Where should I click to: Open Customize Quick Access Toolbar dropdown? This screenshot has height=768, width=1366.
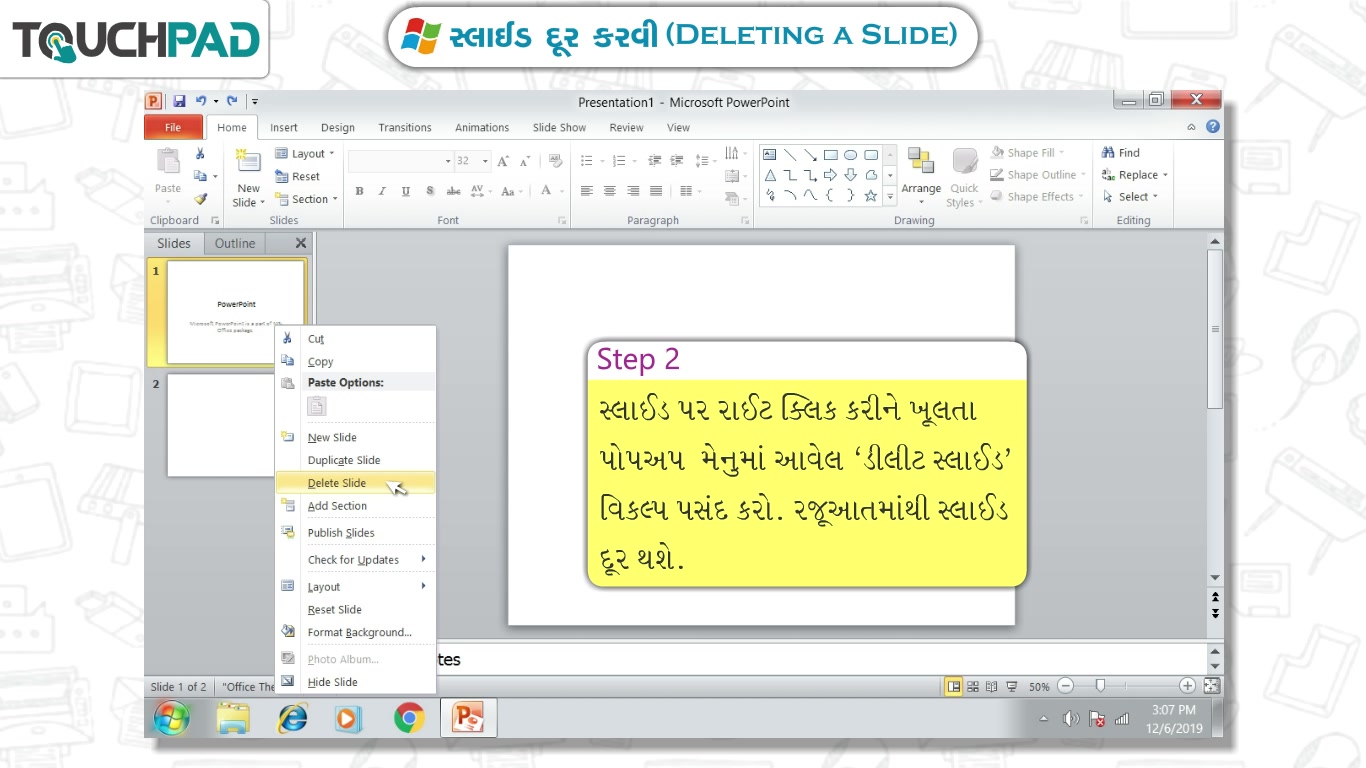click(255, 101)
